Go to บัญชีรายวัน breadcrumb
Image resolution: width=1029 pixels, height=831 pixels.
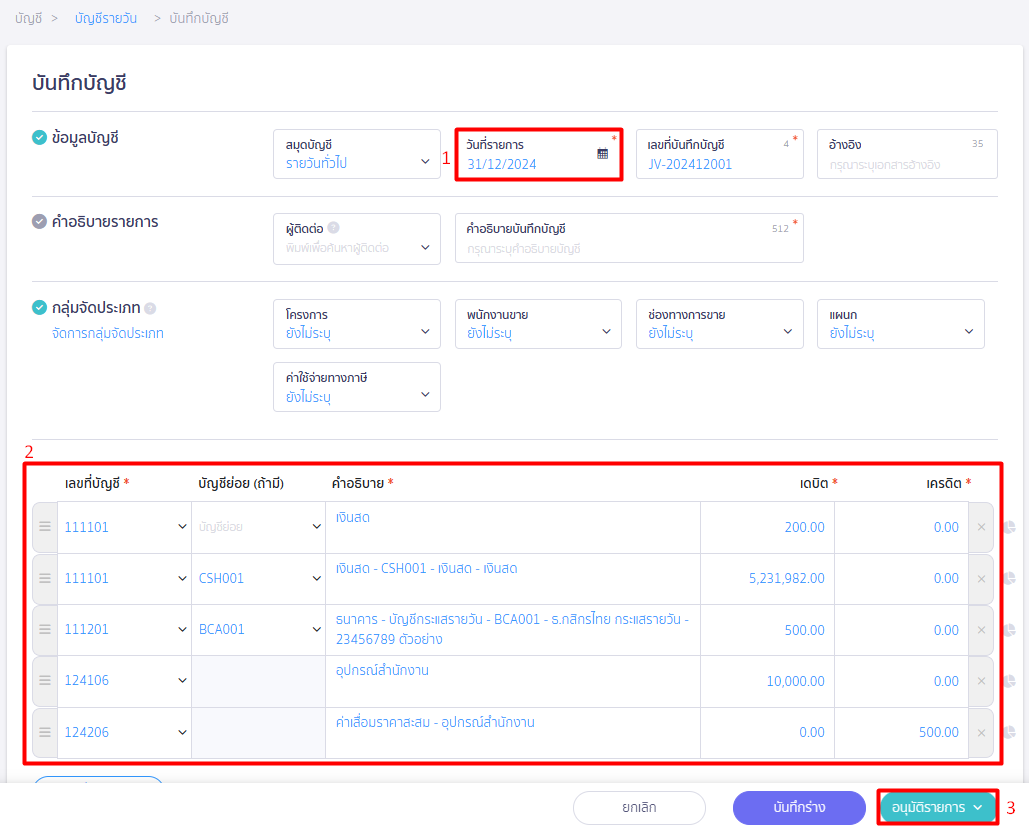[106, 18]
